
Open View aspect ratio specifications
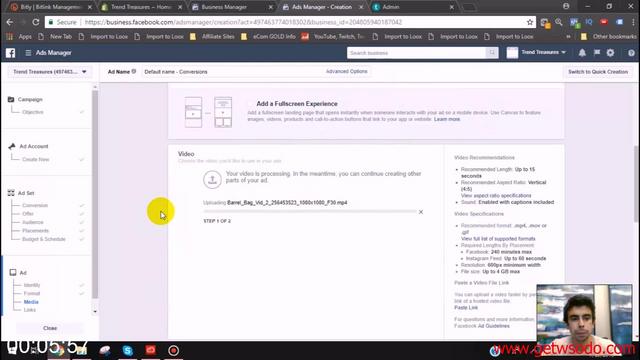tap(496, 196)
